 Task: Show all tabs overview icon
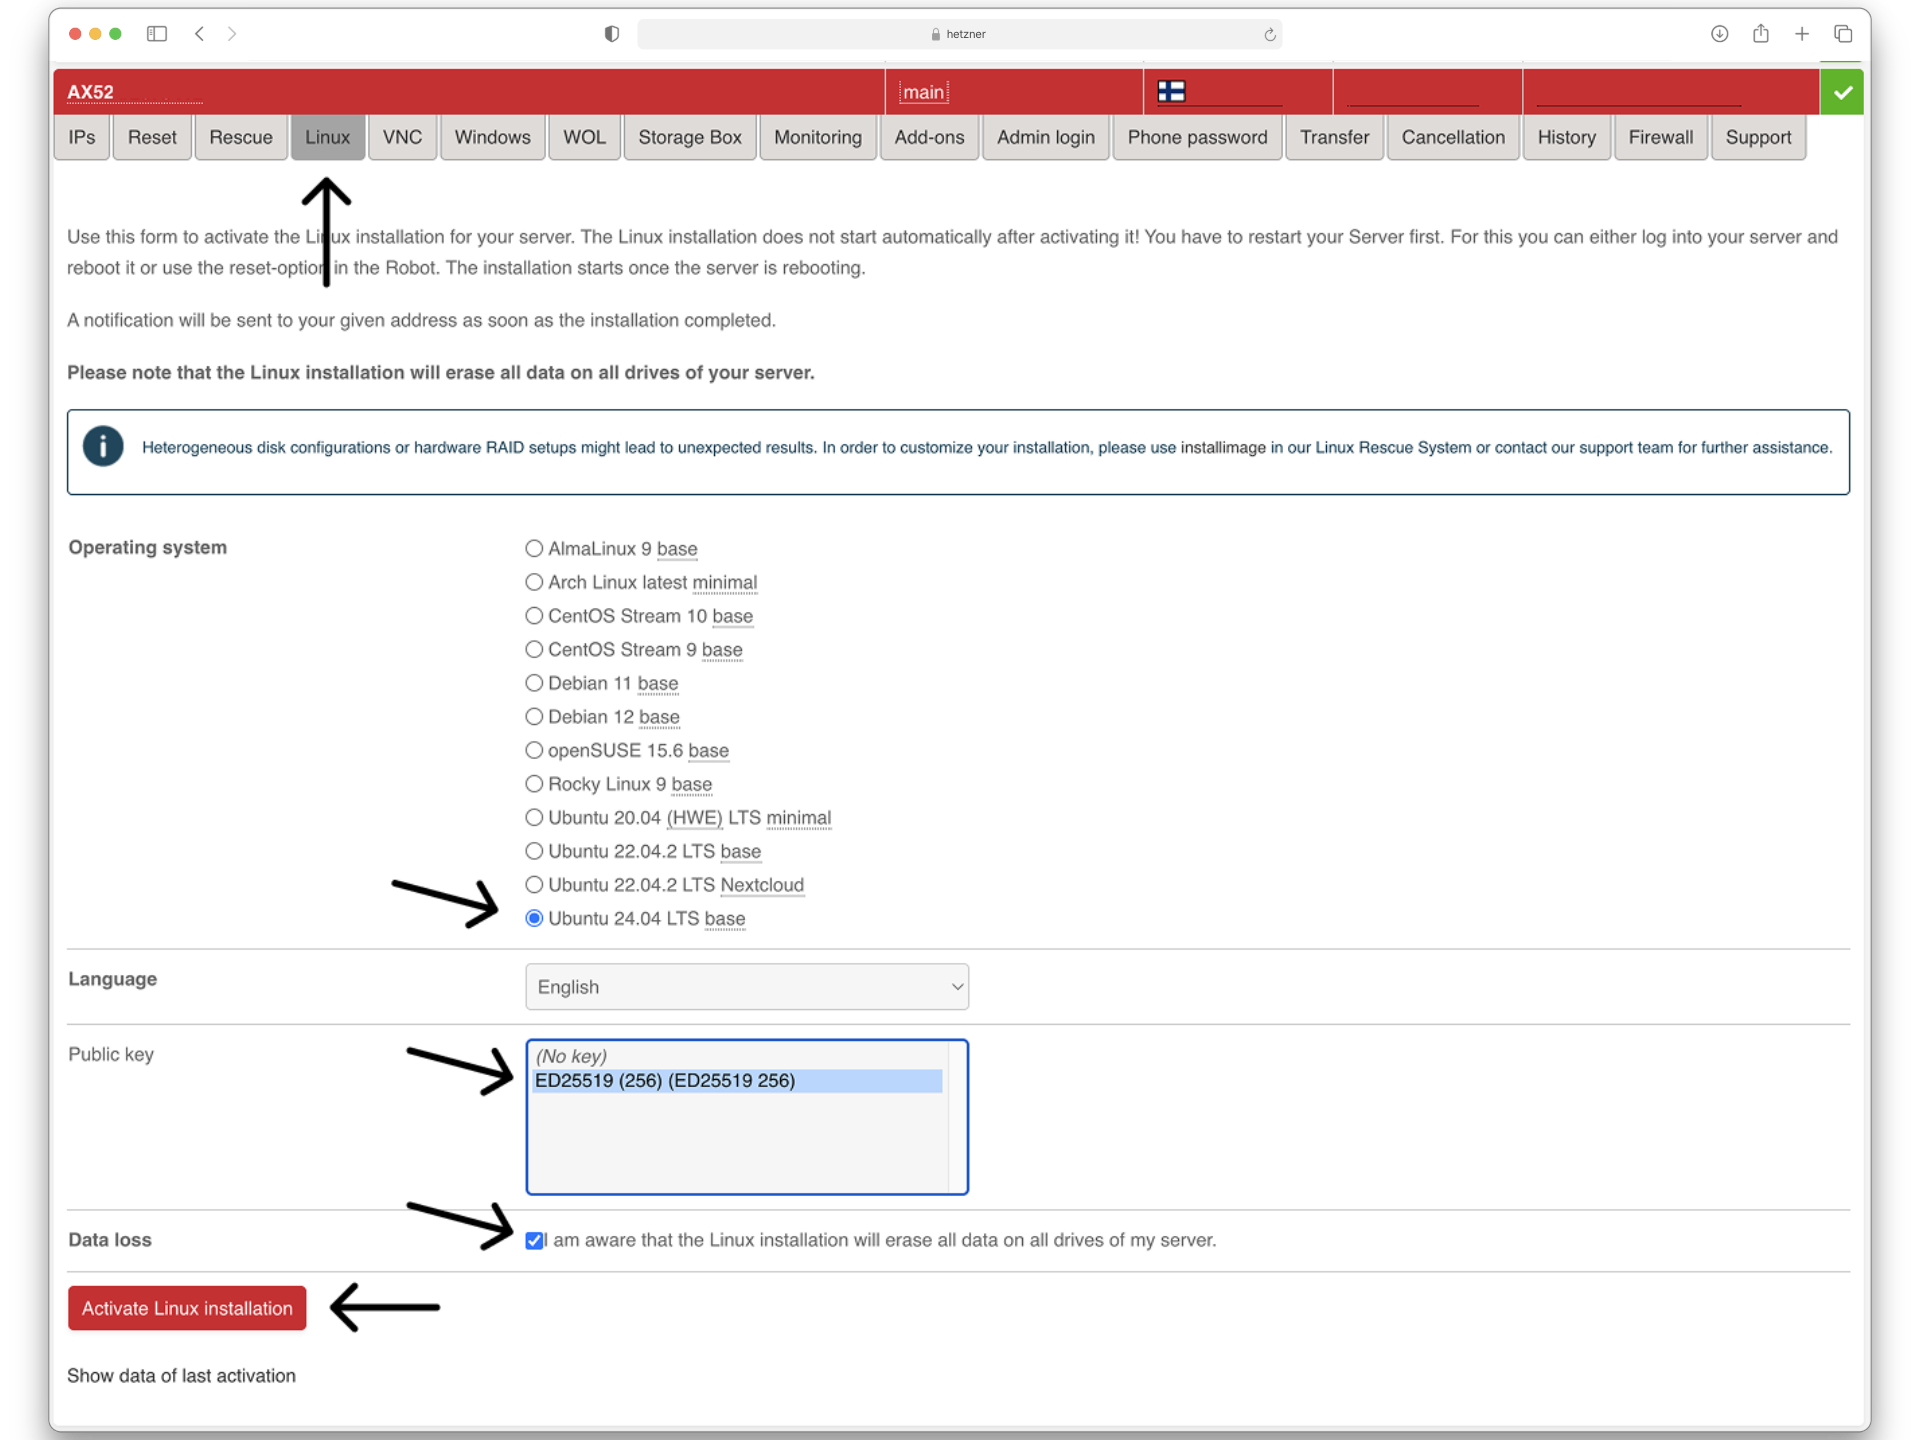tap(1843, 33)
